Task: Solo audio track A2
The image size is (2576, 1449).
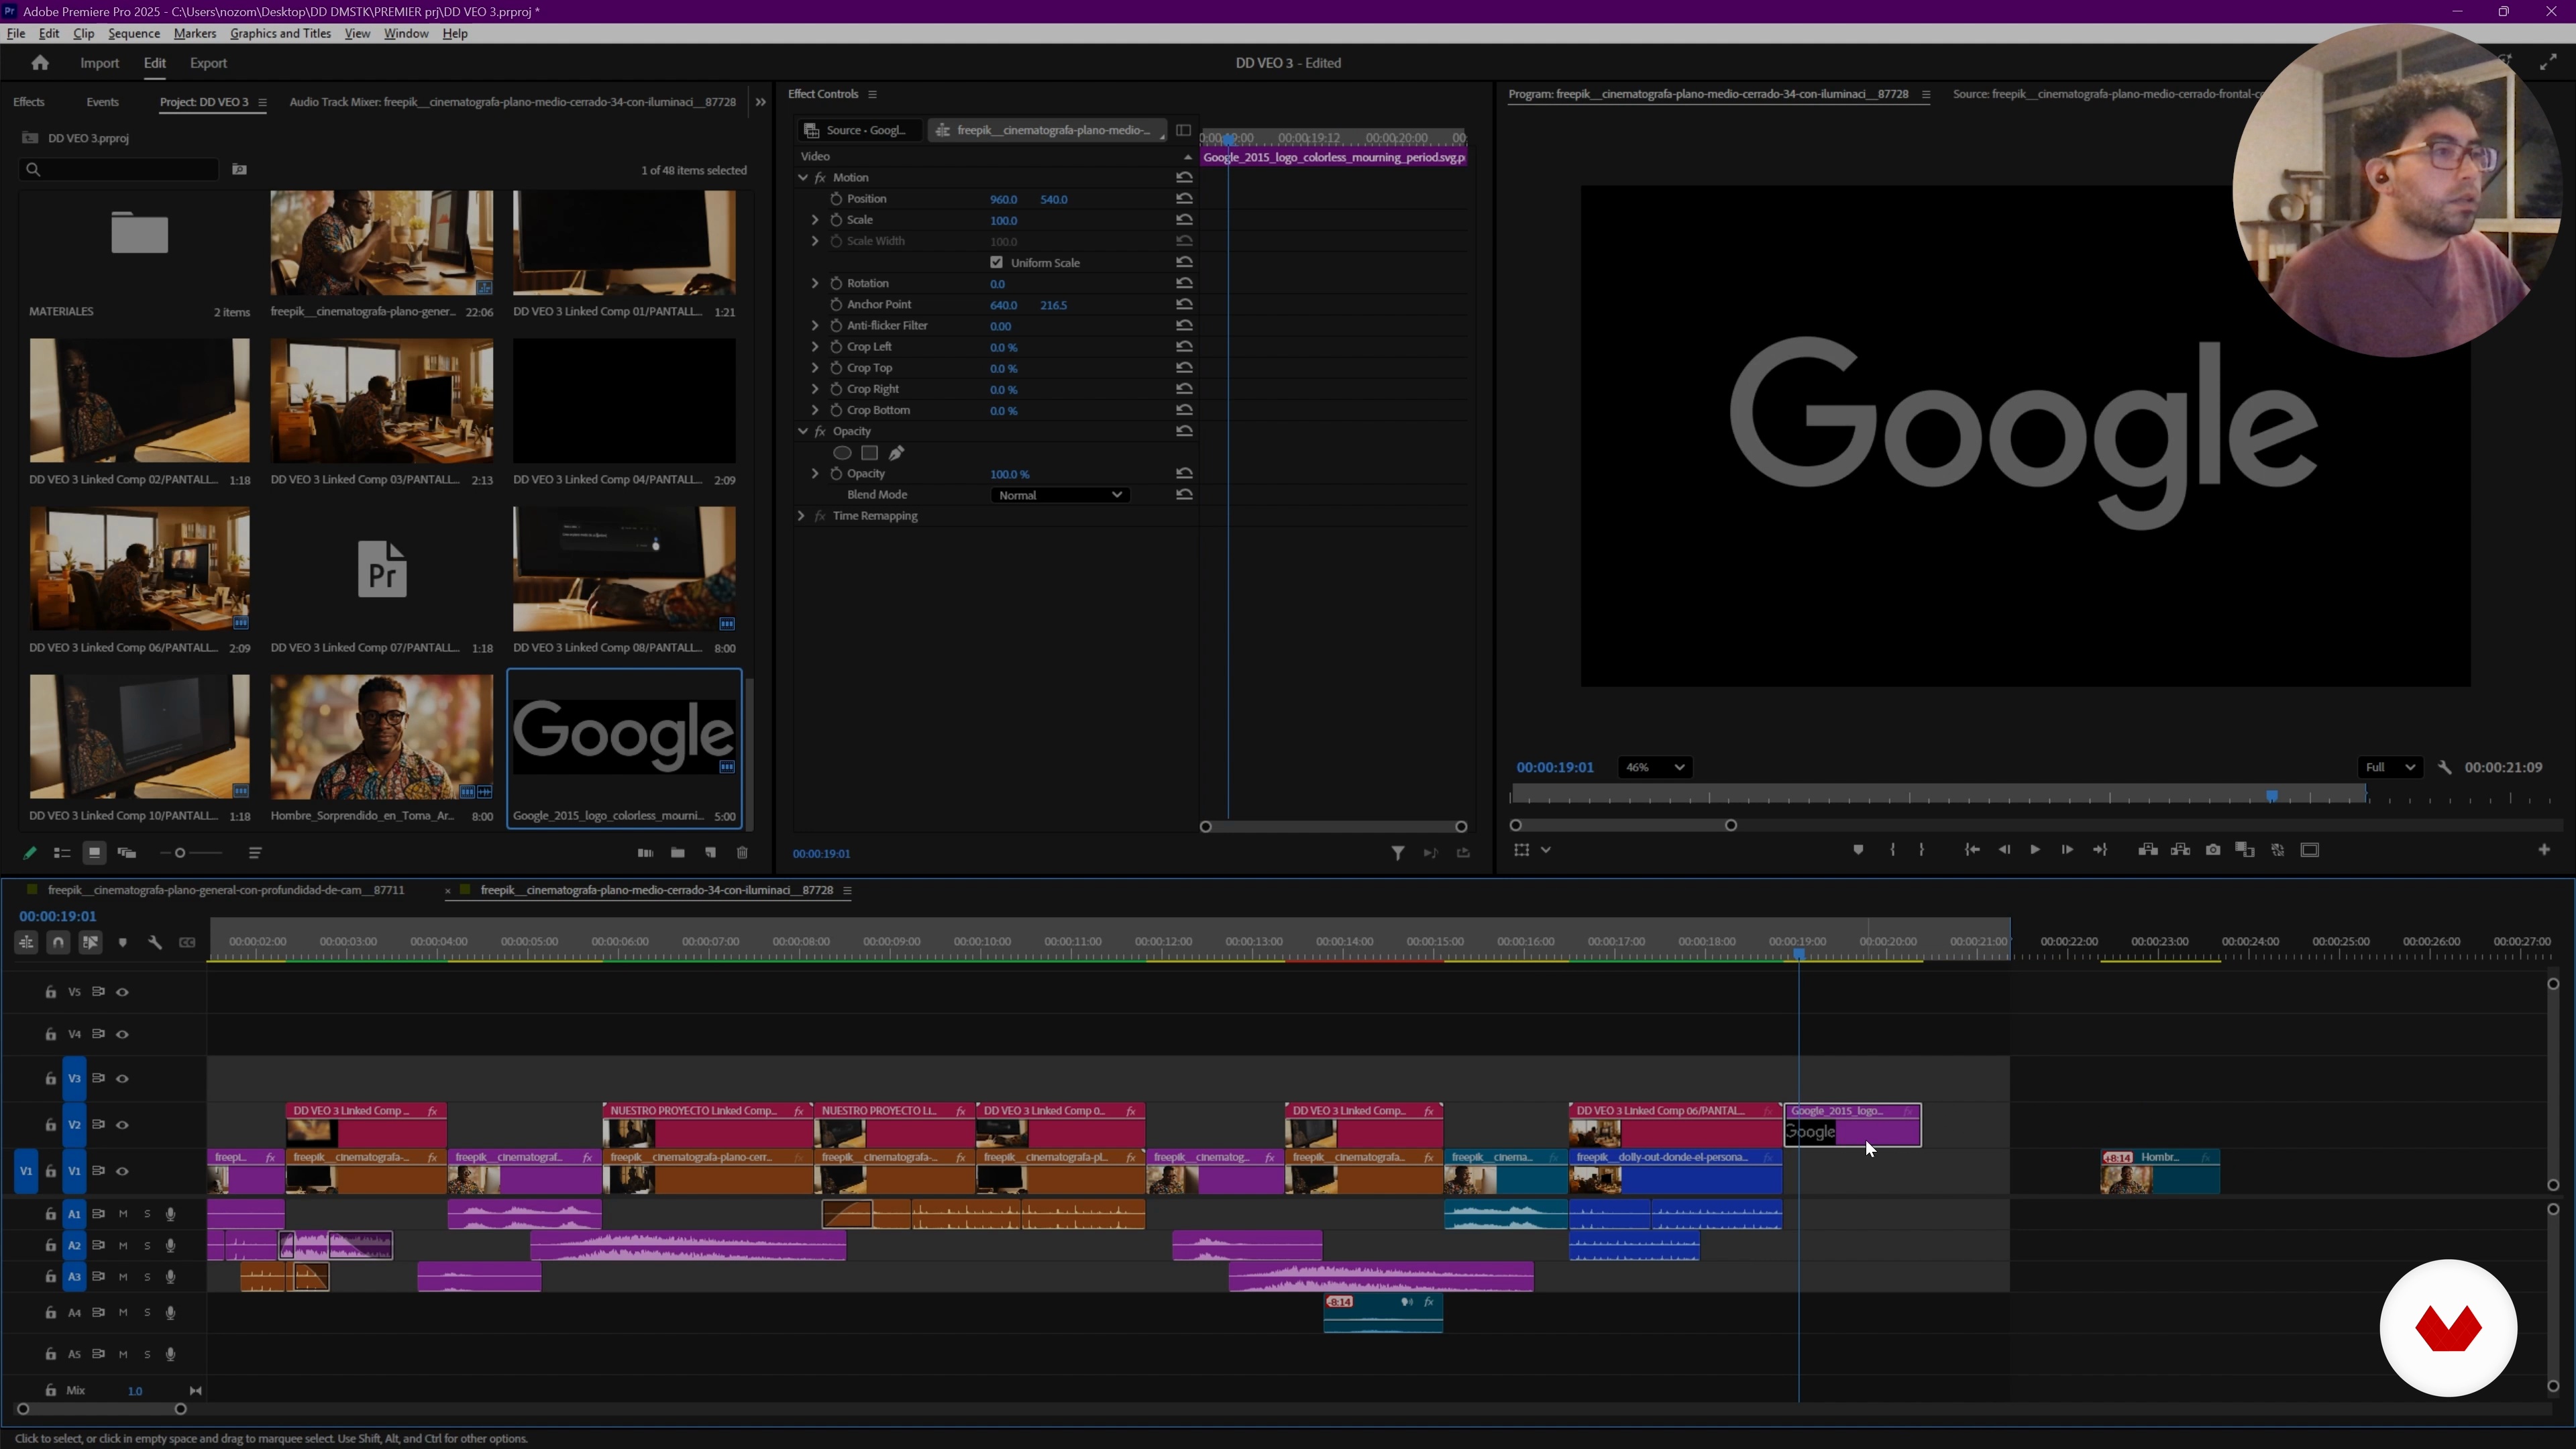Action: 147,1246
